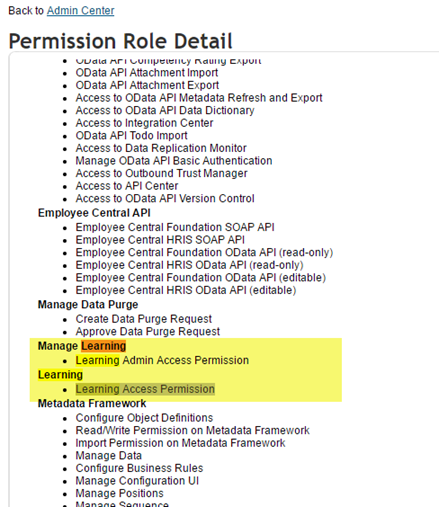
Task: Click Learning Admin Access Permission entry
Action: (x=162, y=360)
